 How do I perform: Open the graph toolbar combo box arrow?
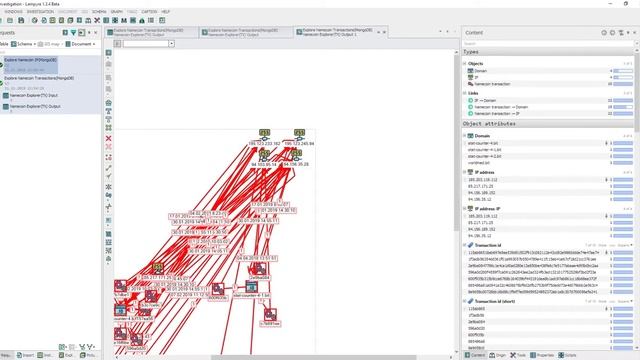click(171, 44)
